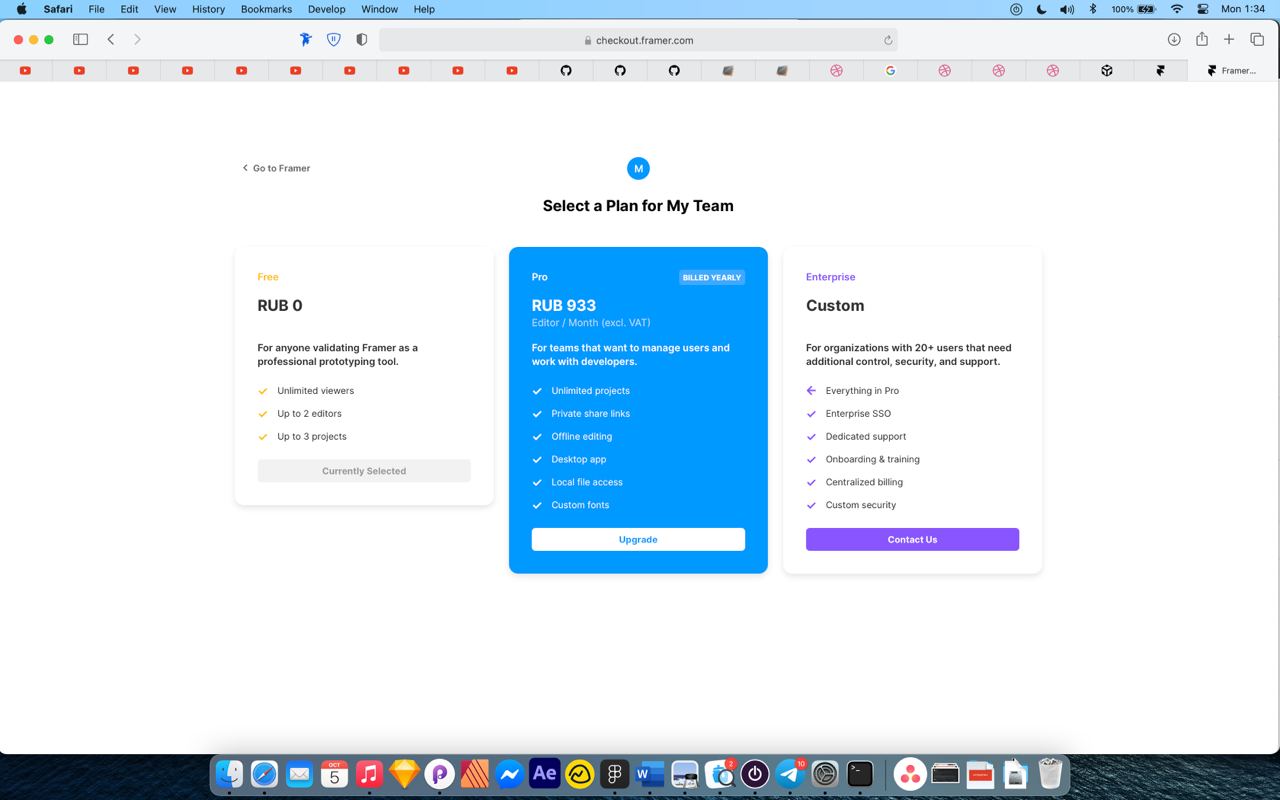Click the 'Local file access' feature
Image resolution: width=1280 pixels, height=800 pixels.
[587, 482]
